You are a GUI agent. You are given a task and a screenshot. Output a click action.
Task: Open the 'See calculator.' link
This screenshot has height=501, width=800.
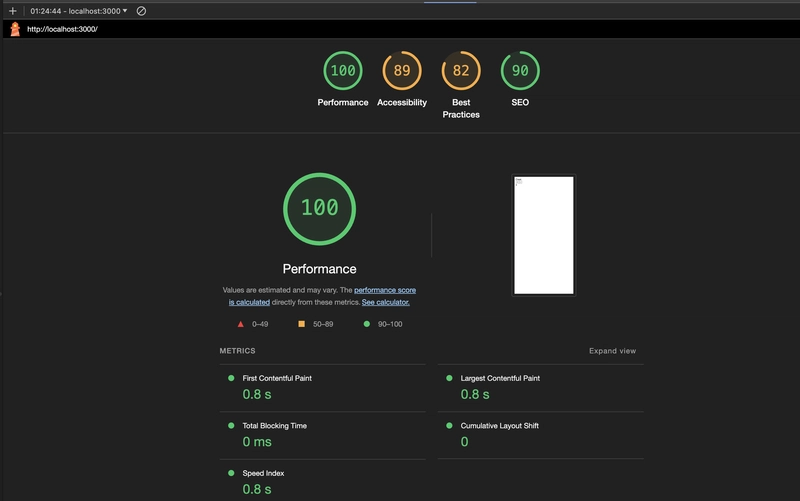click(386, 302)
